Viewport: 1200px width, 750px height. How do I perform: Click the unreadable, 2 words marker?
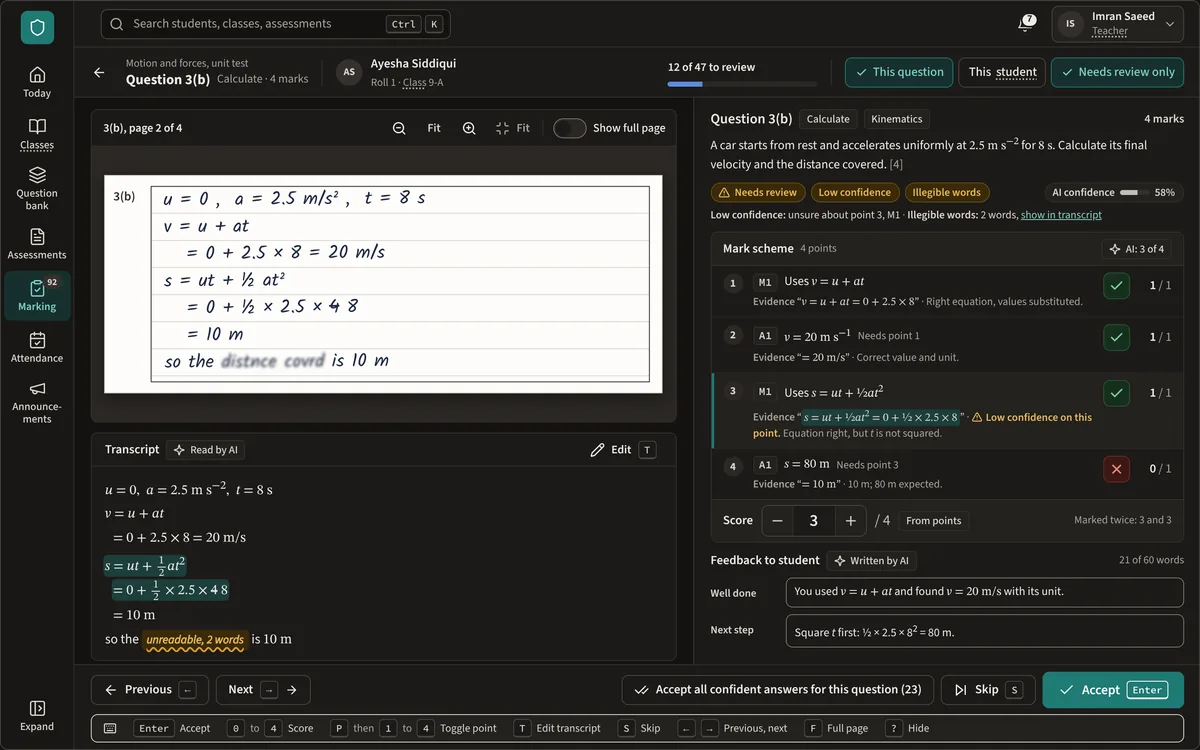pyautogui.click(x=195, y=640)
